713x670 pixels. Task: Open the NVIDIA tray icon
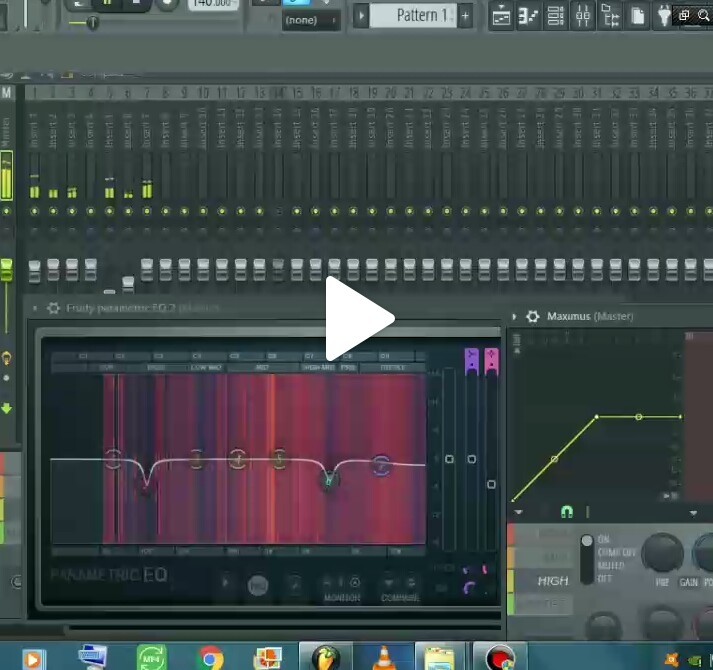click(x=694, y=660)
